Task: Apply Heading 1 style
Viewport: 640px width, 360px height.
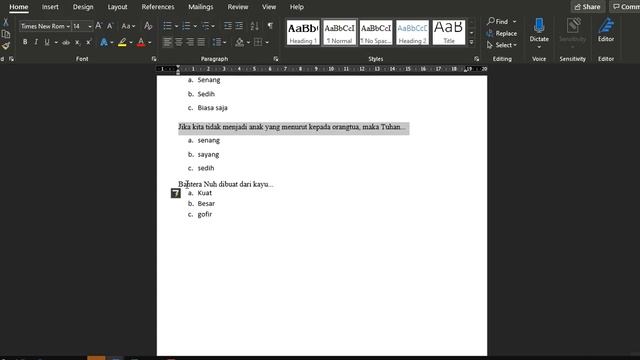Action: click(x=303, y=33)
